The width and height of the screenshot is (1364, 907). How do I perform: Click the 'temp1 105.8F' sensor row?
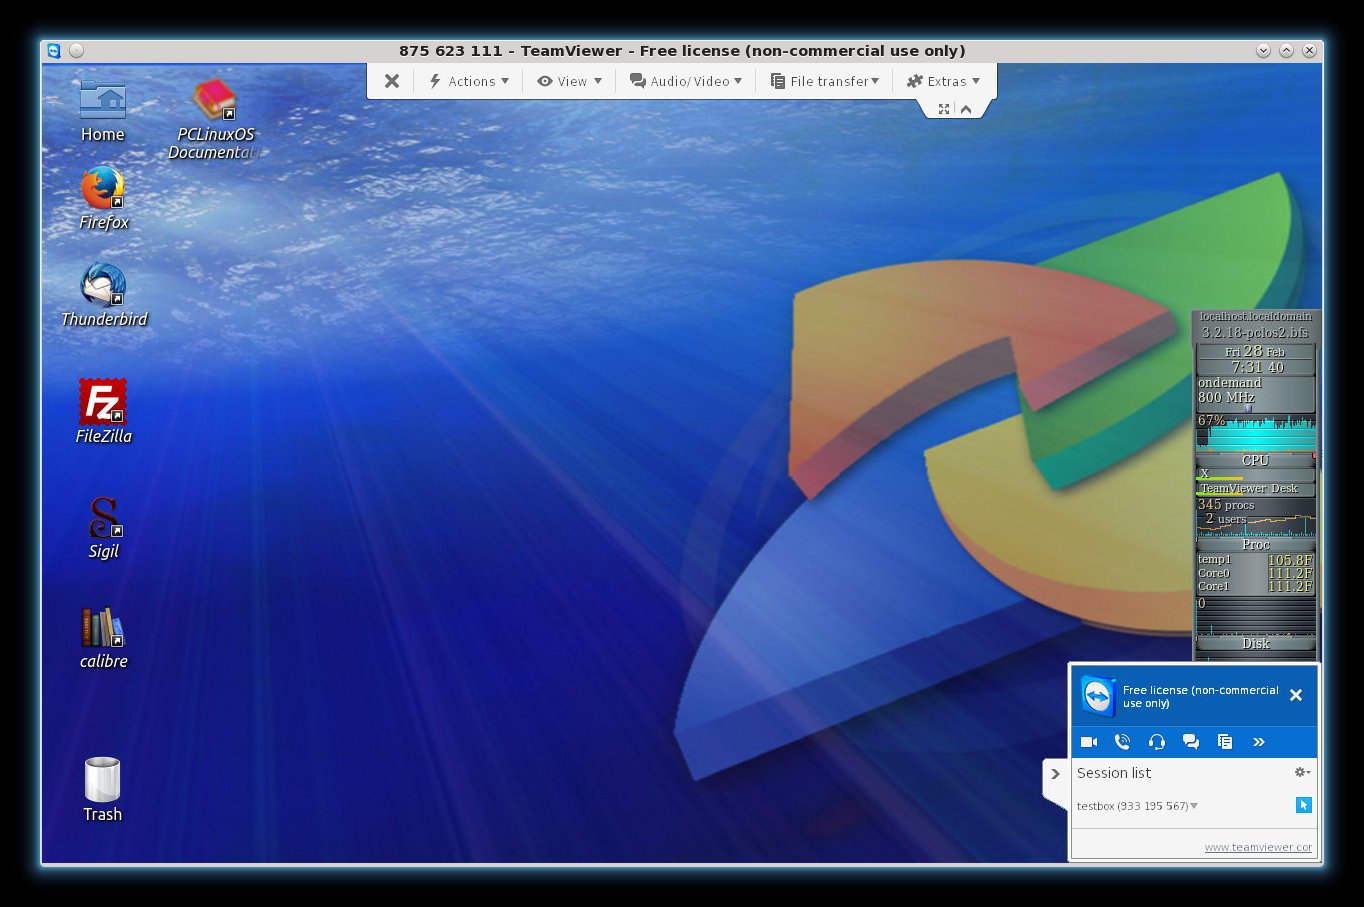coord(1255,560)
